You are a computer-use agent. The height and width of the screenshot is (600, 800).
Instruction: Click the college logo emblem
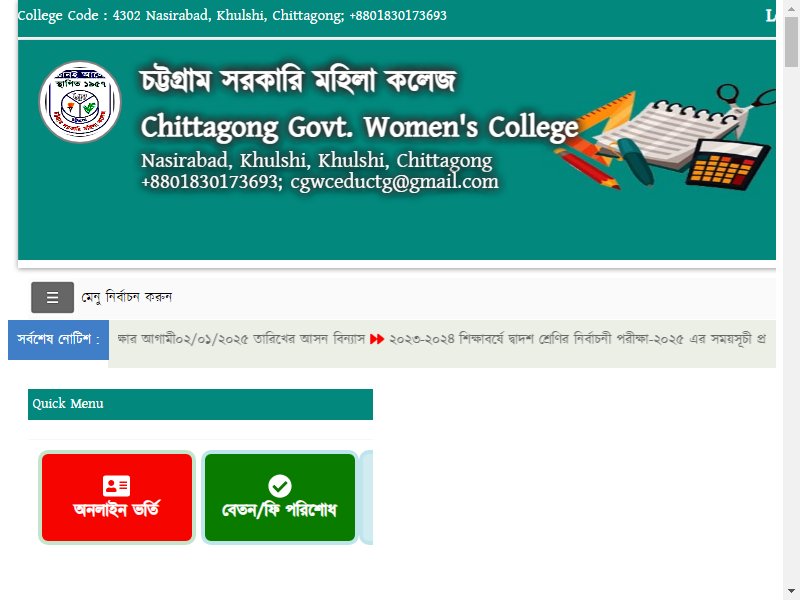pos(80,102)
